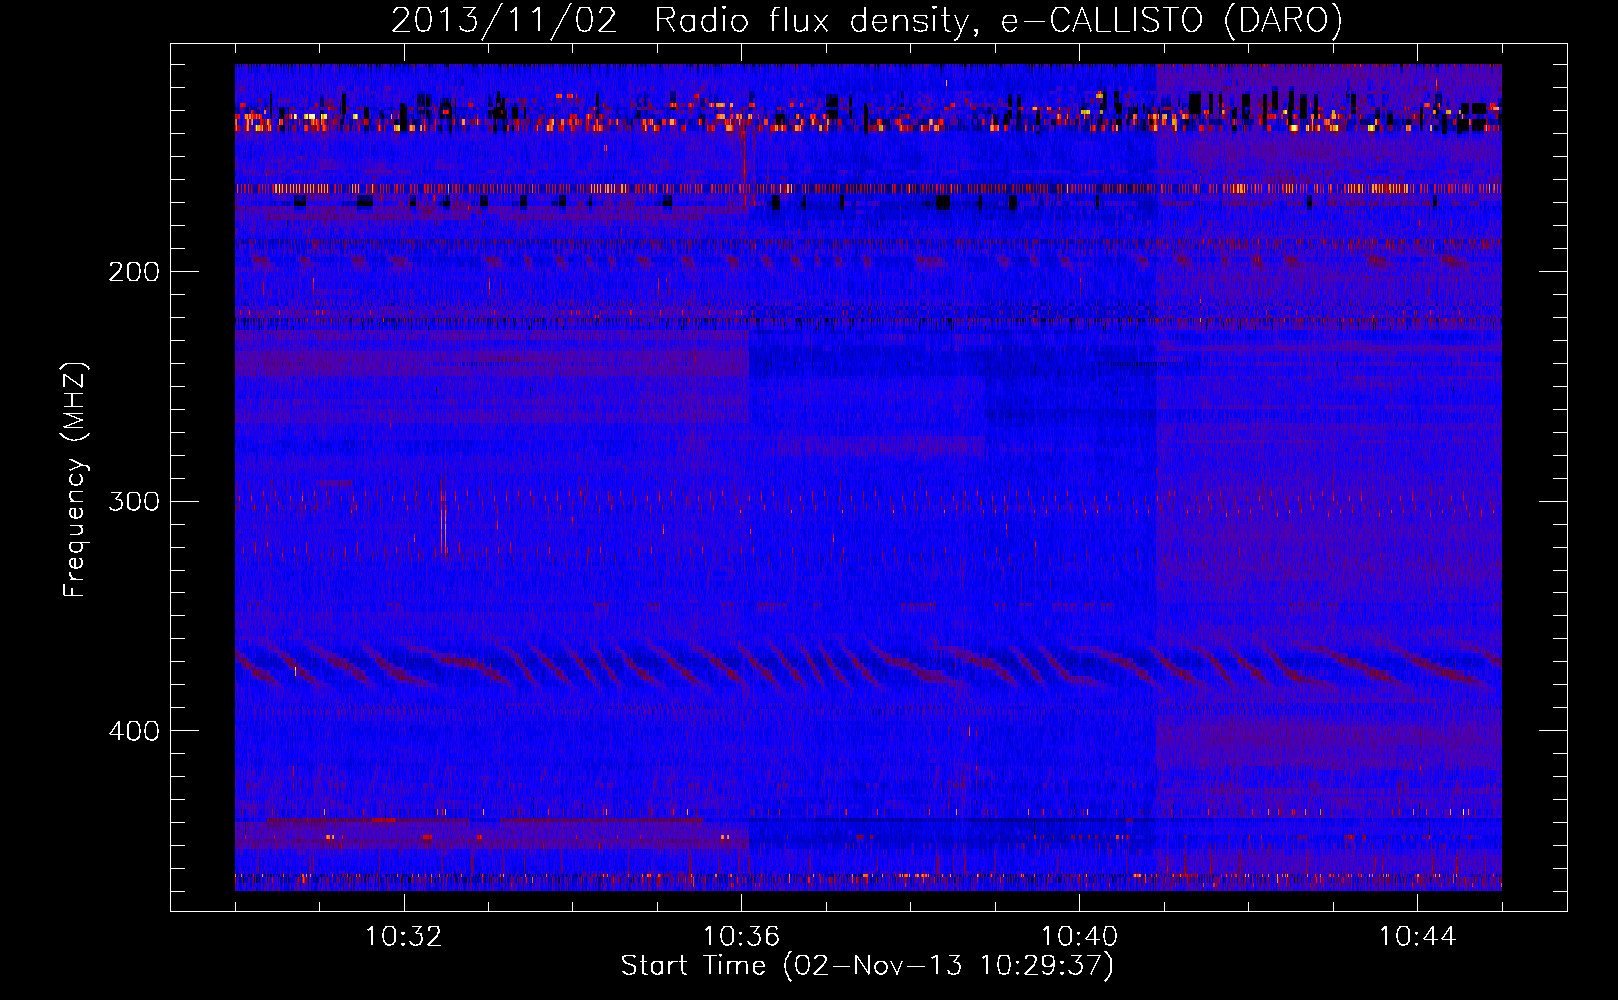Viewport: 1618px width, 1000px height.
Task: Click the "10:44" time tick label
Action: (x=1417, y=937)
